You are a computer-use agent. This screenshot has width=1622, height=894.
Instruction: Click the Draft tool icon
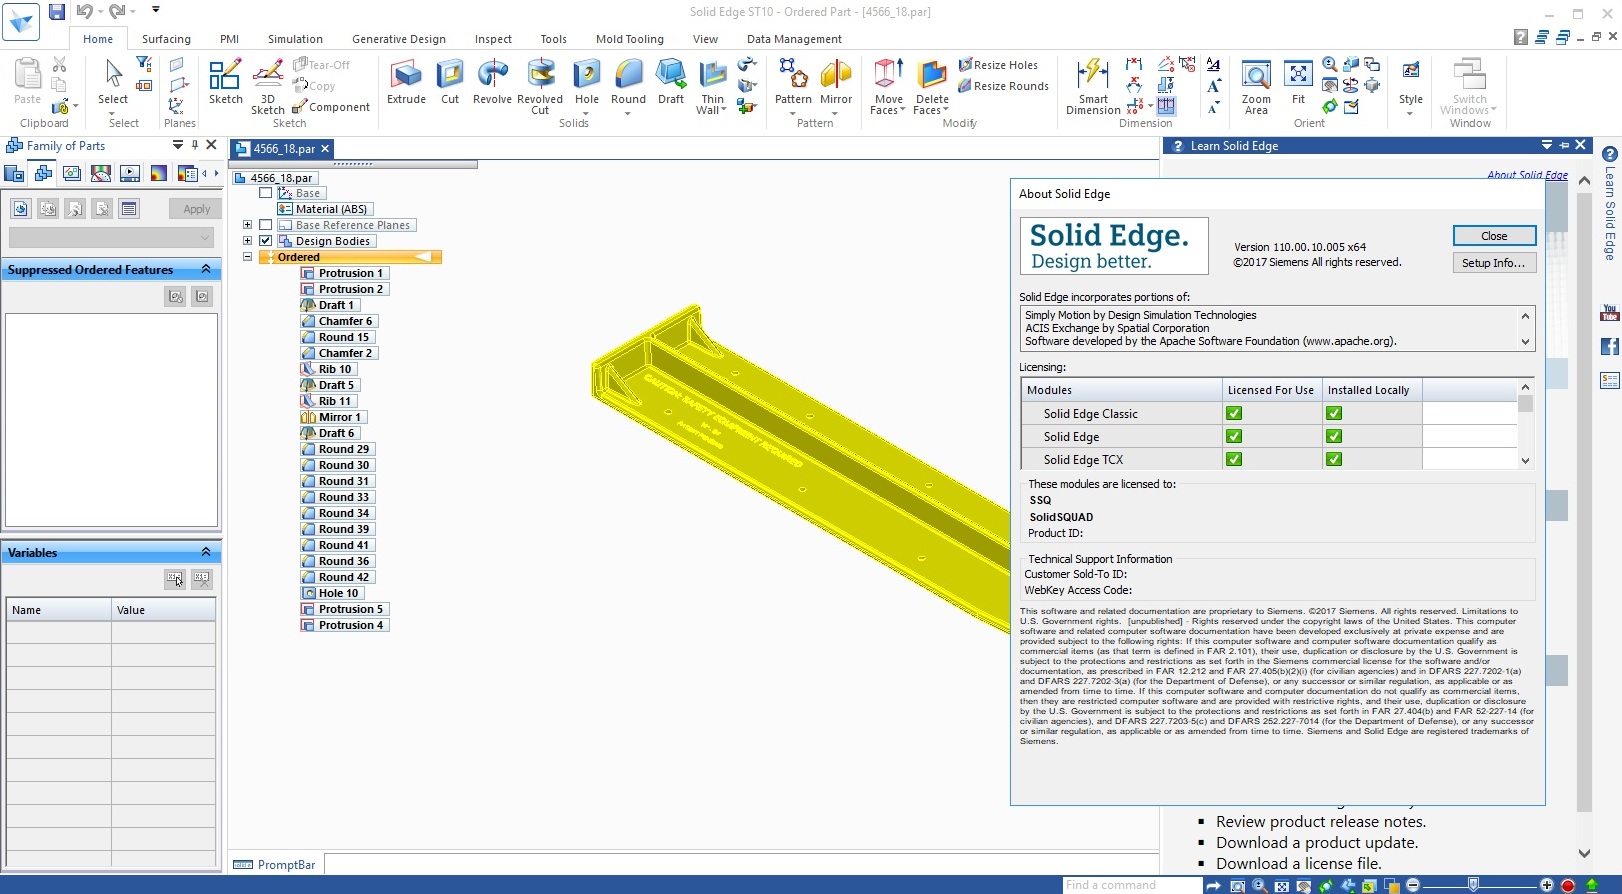[x=671, y=82]
